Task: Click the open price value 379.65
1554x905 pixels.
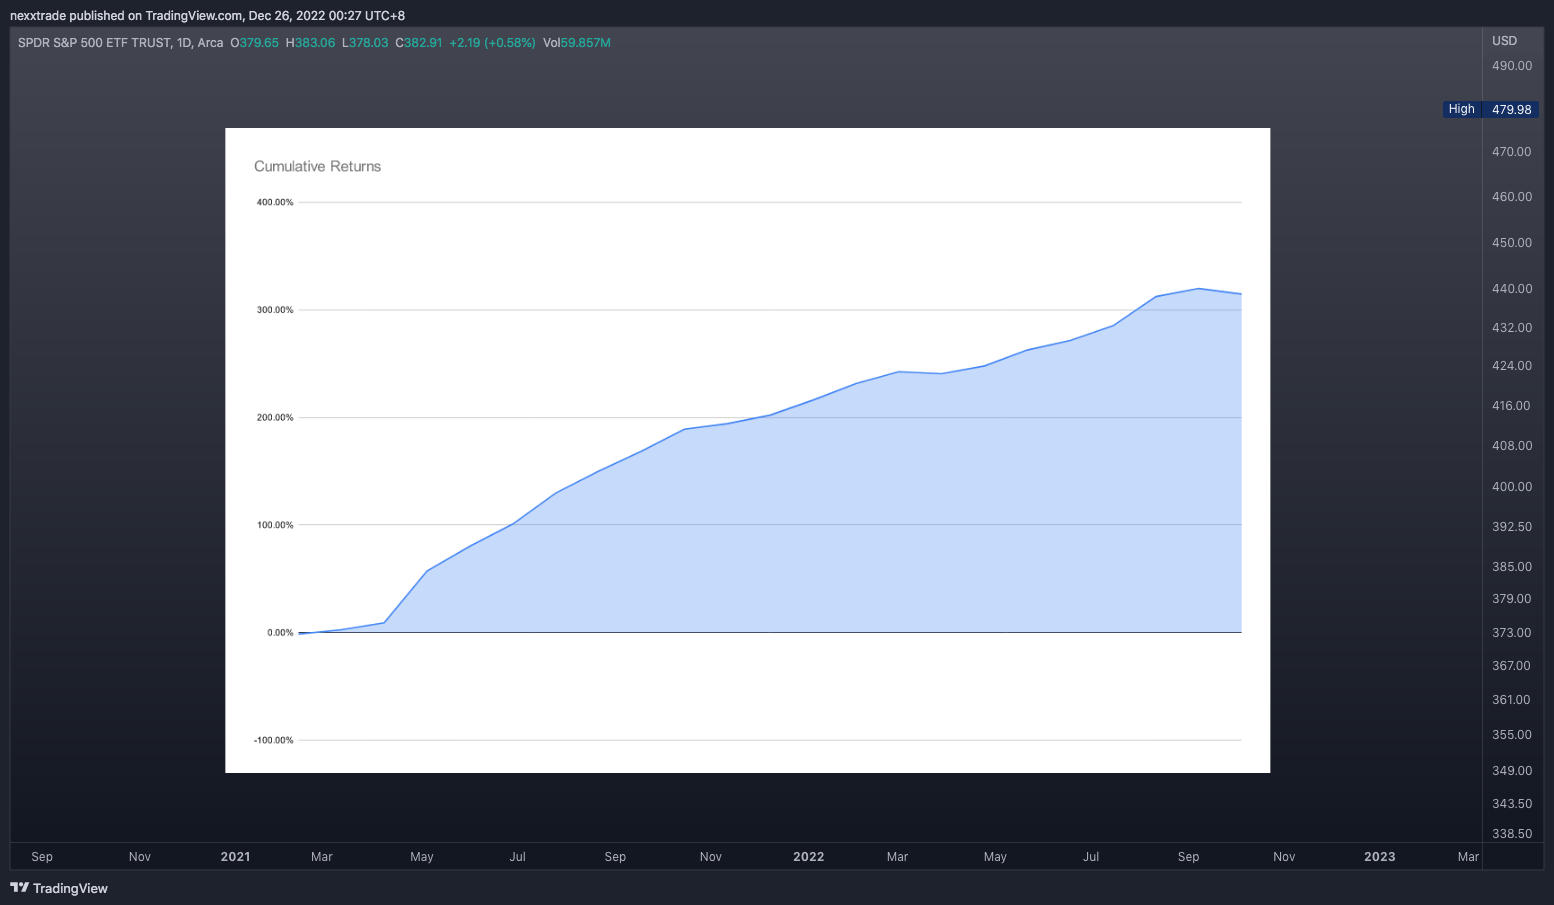Action: click(259, 43)
